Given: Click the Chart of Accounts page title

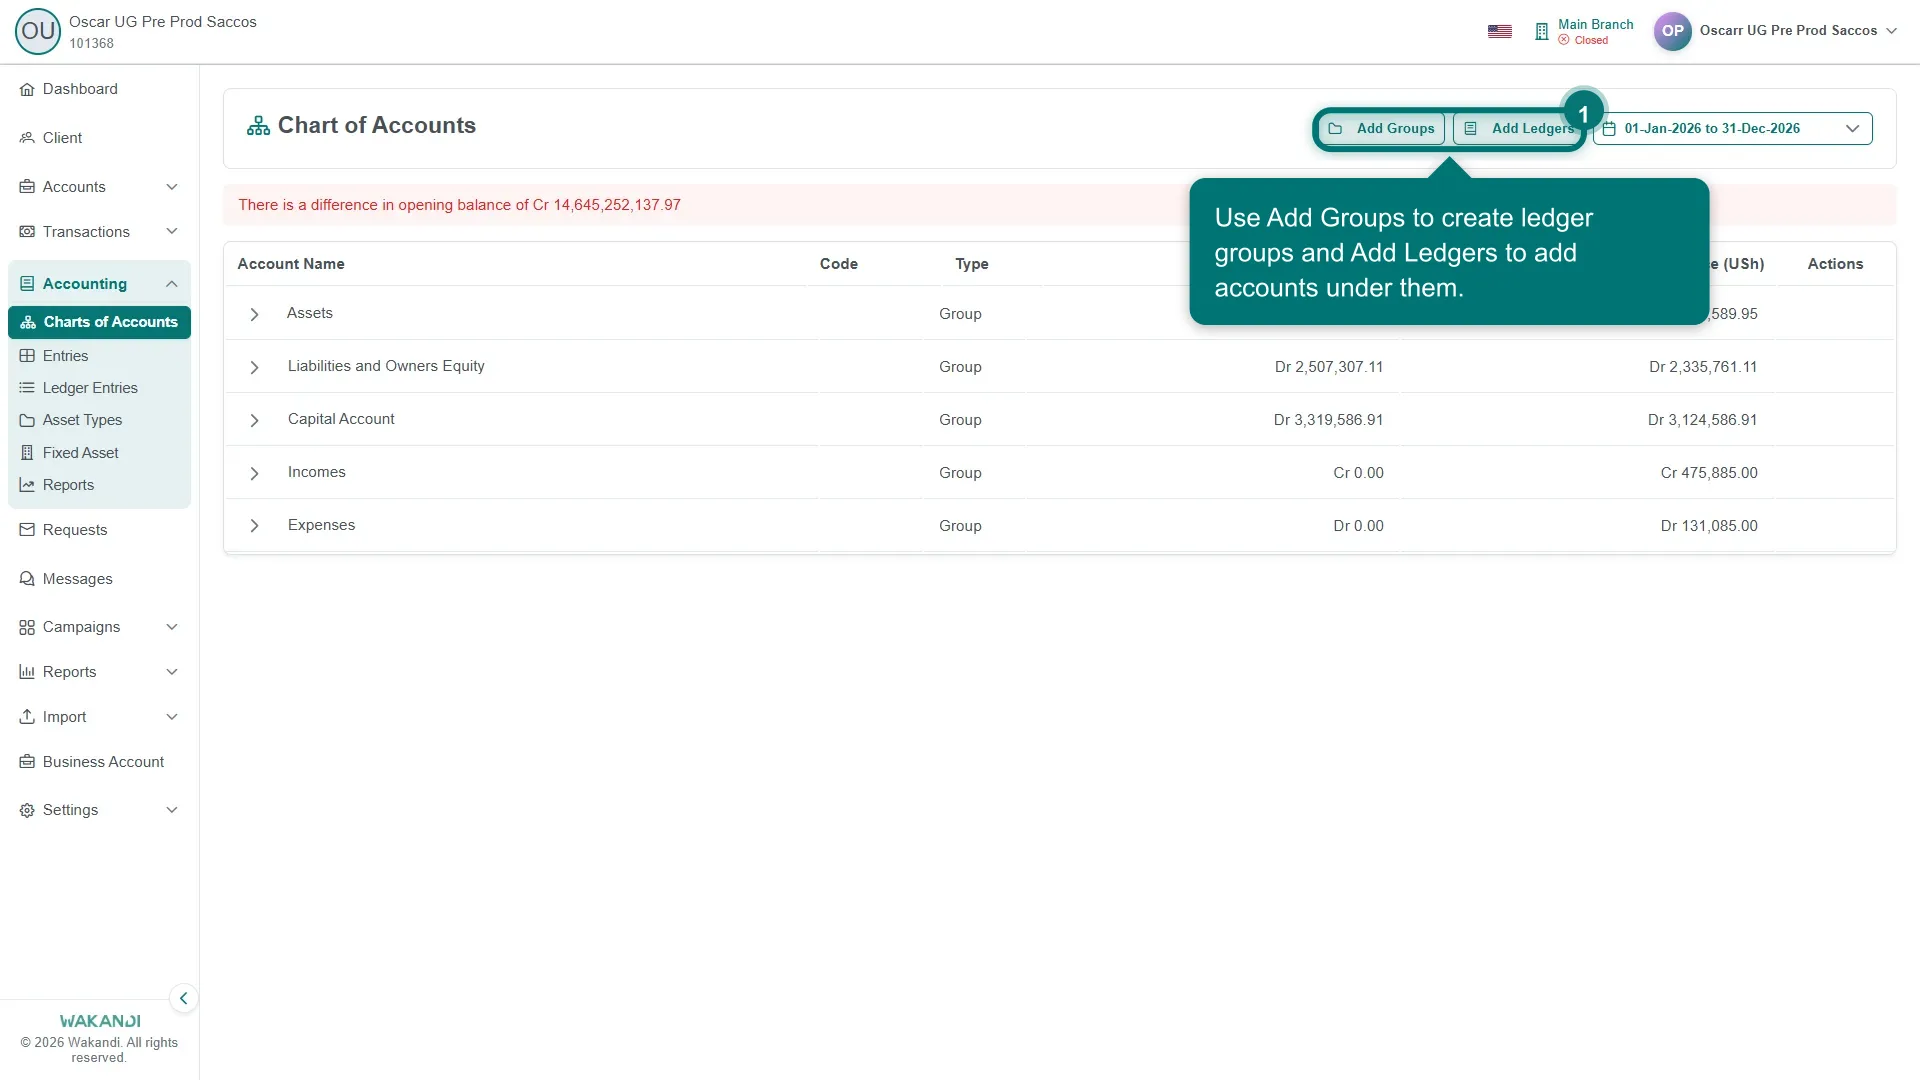Looking at the screenshot, I should (x=377, y=125).
